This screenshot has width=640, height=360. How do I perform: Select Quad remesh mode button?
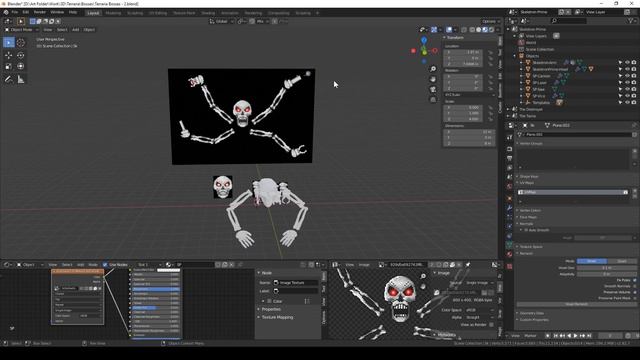[x=622, y=261]
